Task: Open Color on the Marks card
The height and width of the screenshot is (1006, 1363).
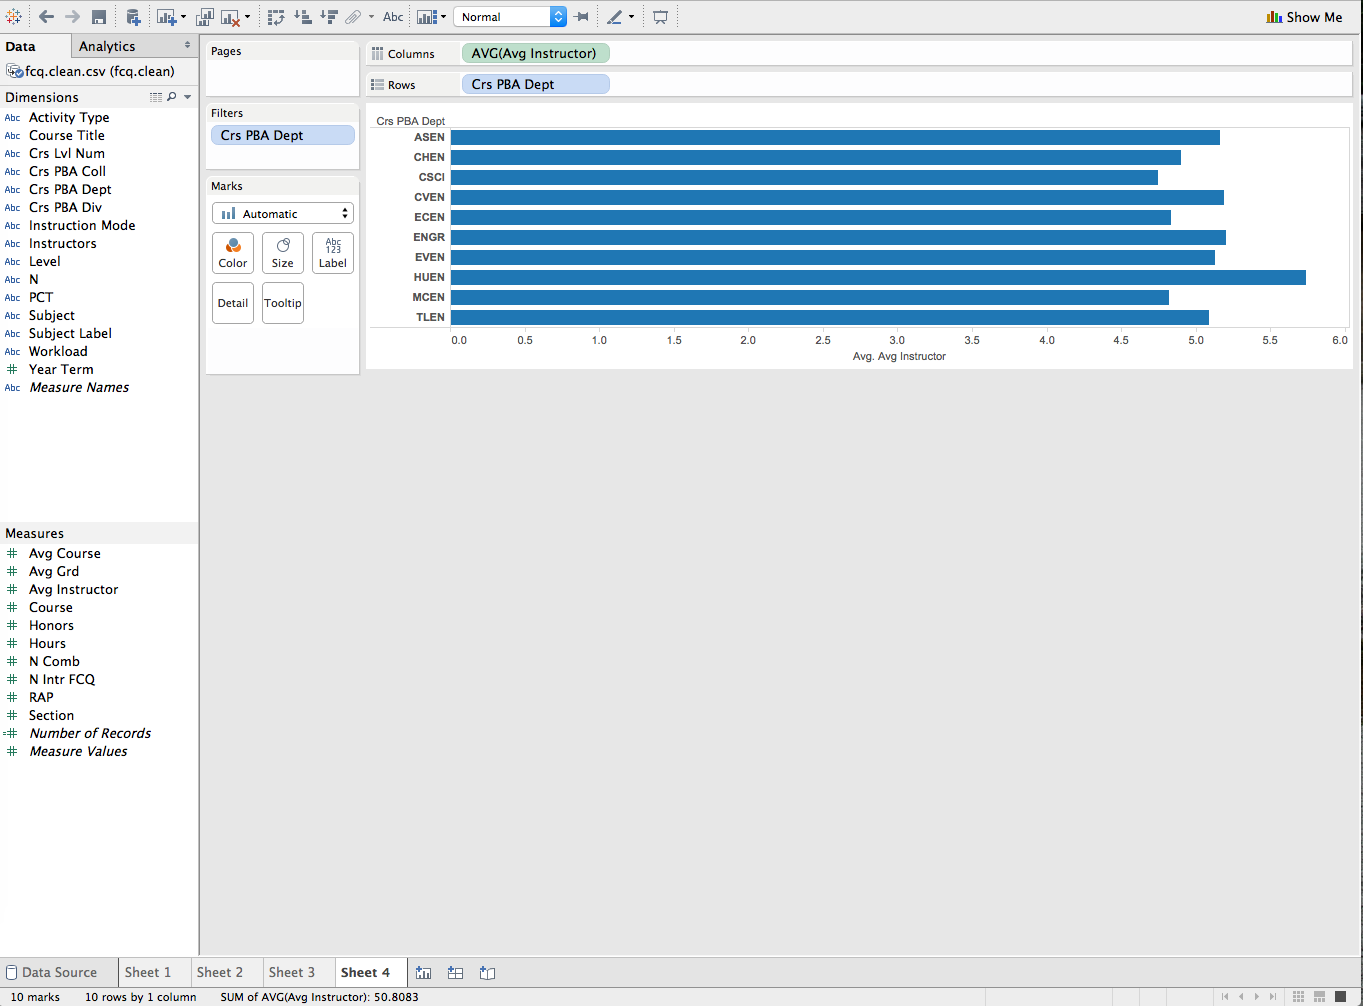Action: coord(233,253)
